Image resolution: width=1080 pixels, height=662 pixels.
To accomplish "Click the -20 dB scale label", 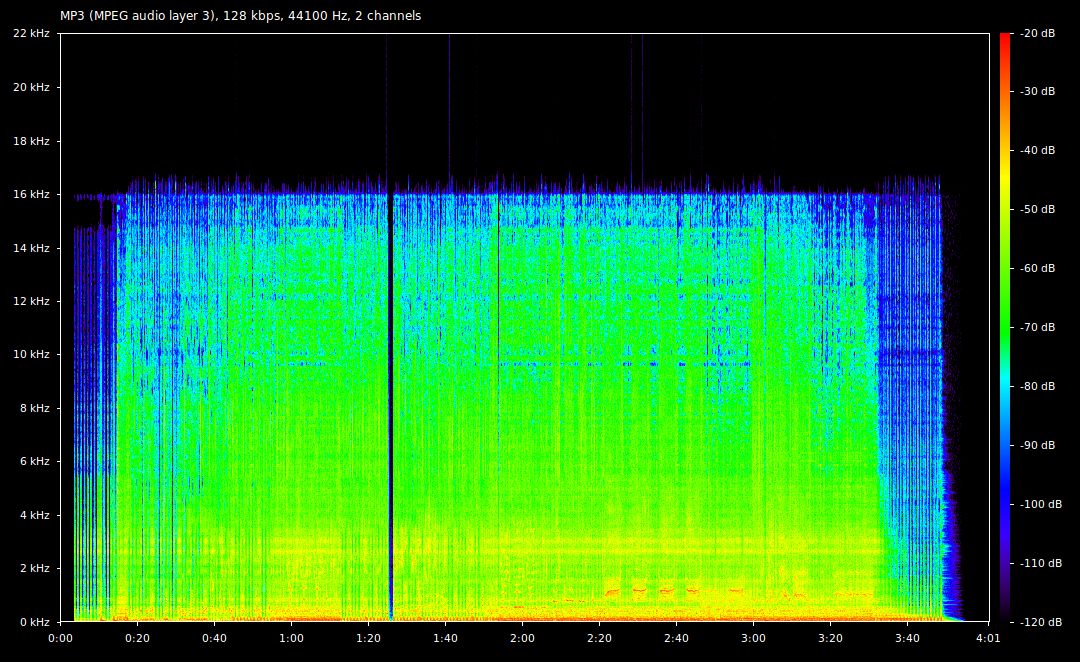I will [1037, 33].
